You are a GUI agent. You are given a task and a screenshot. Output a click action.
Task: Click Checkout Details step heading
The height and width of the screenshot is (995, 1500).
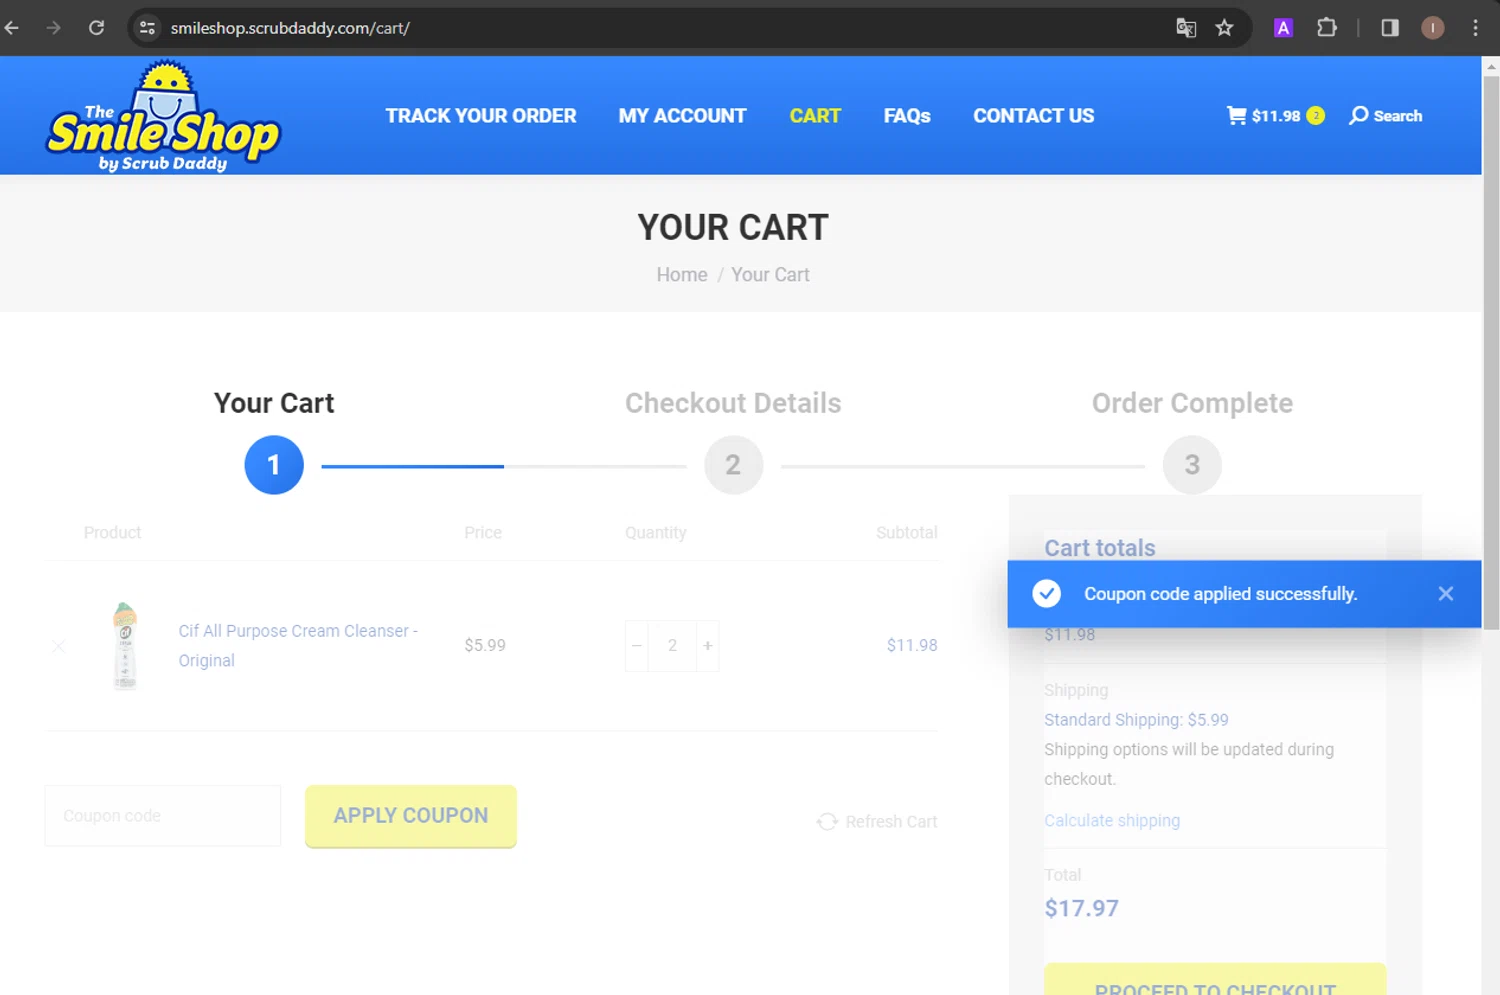[x=733, y=403]
